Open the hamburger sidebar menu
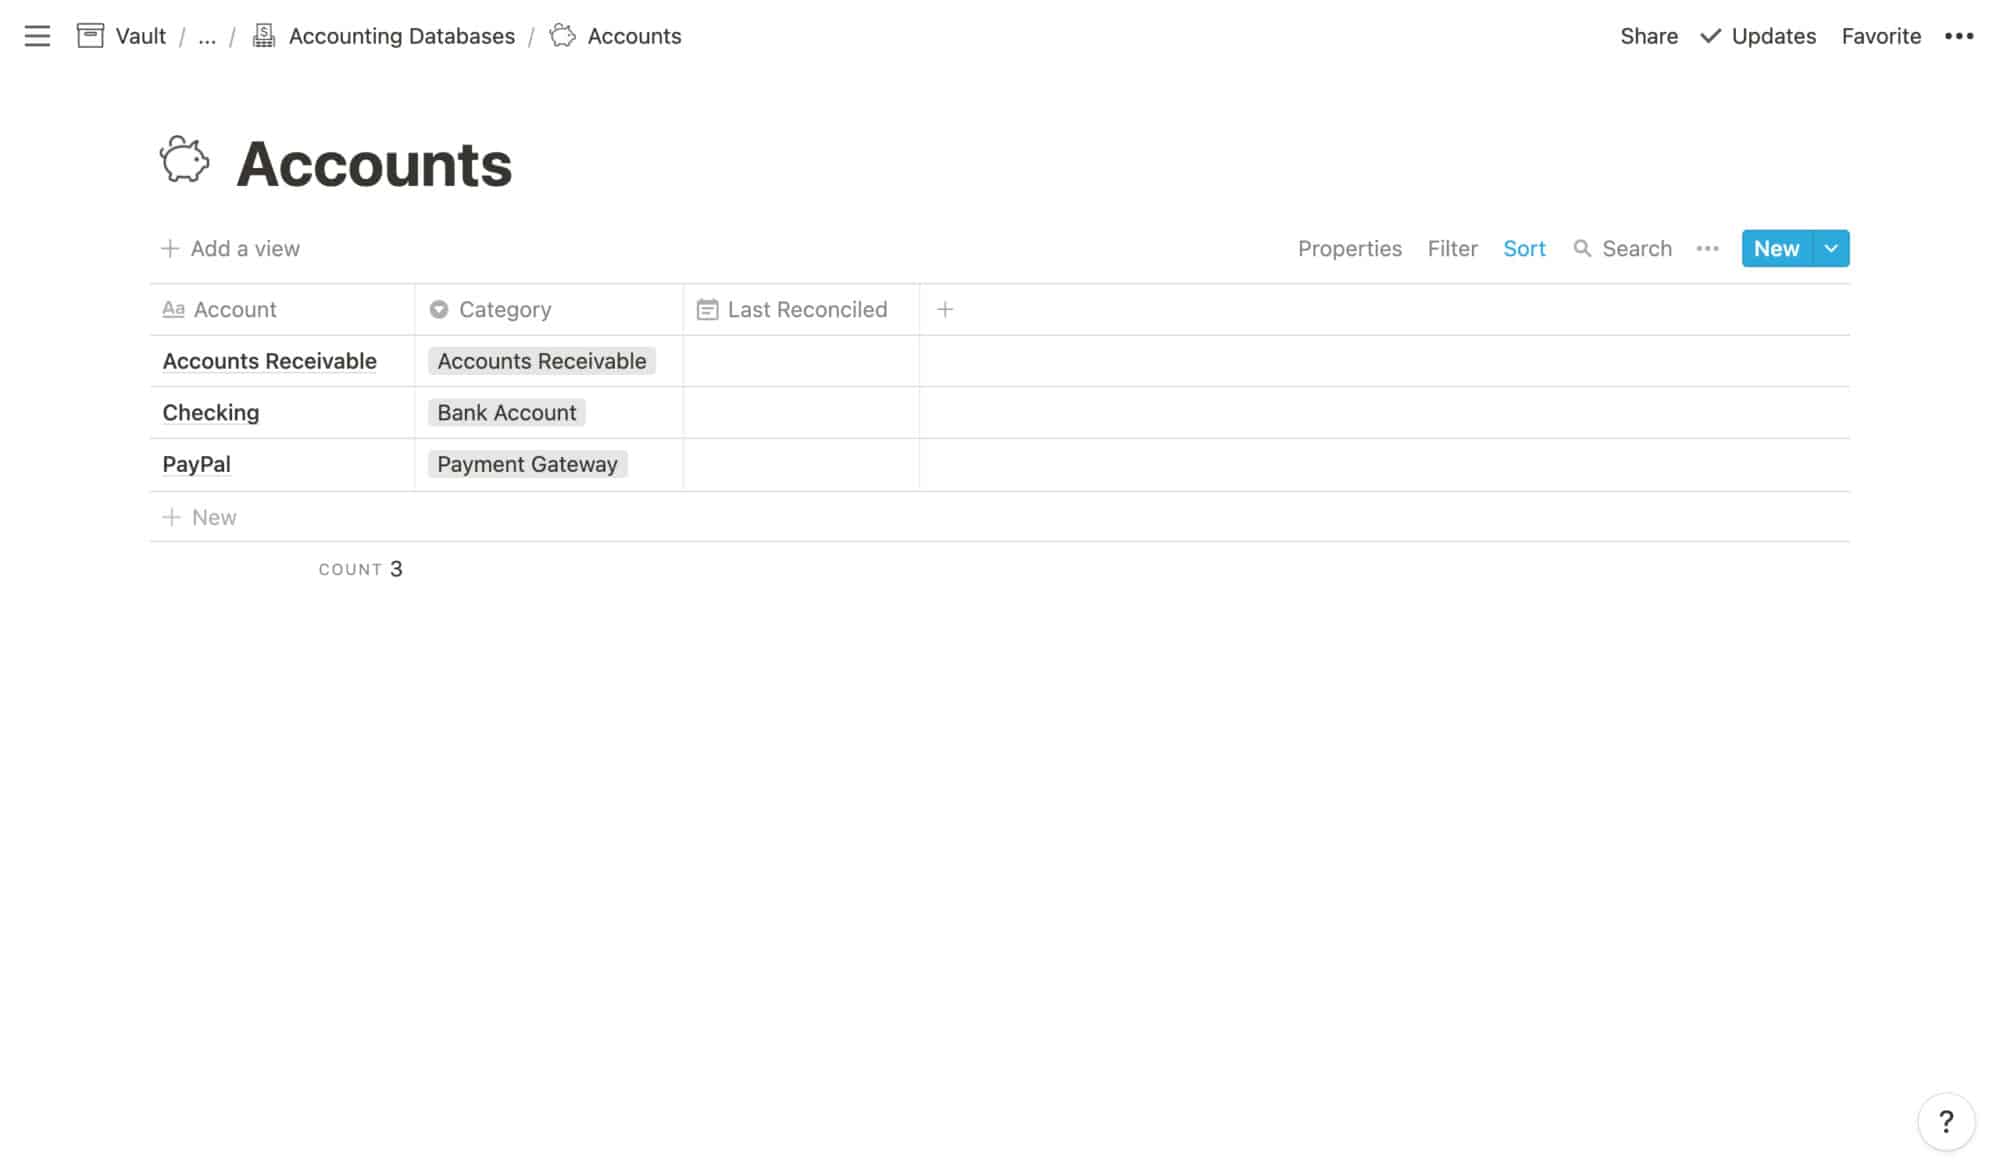The width and height of the screenshot is (2000, 1175). [37, 36]
